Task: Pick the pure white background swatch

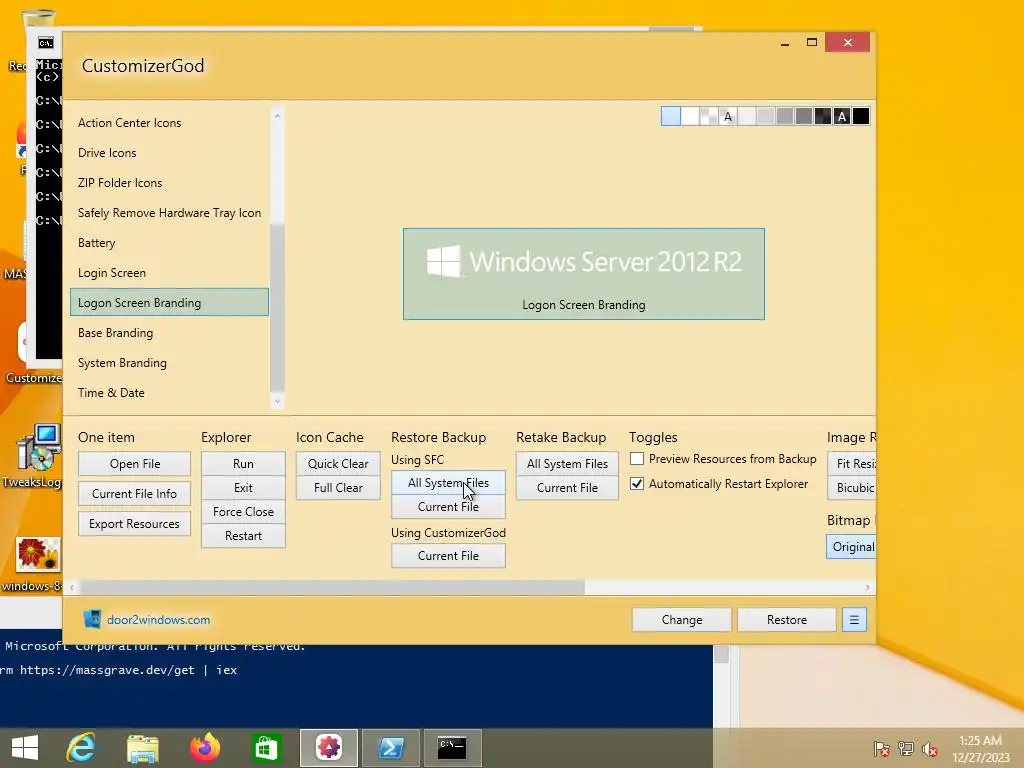Action: click(x=690, y=116)
